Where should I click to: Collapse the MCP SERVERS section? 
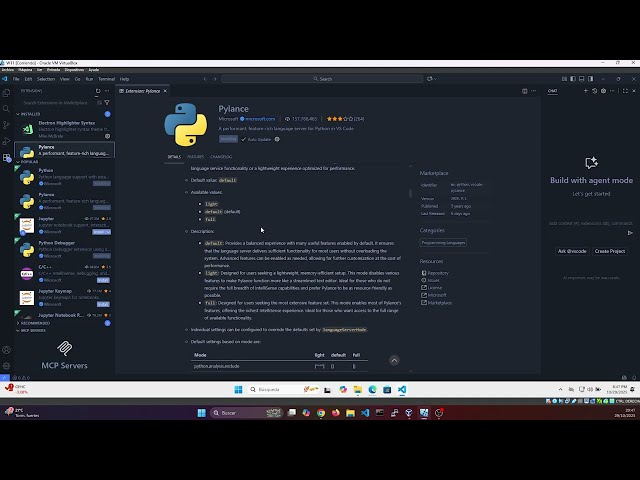coord(31,331)
